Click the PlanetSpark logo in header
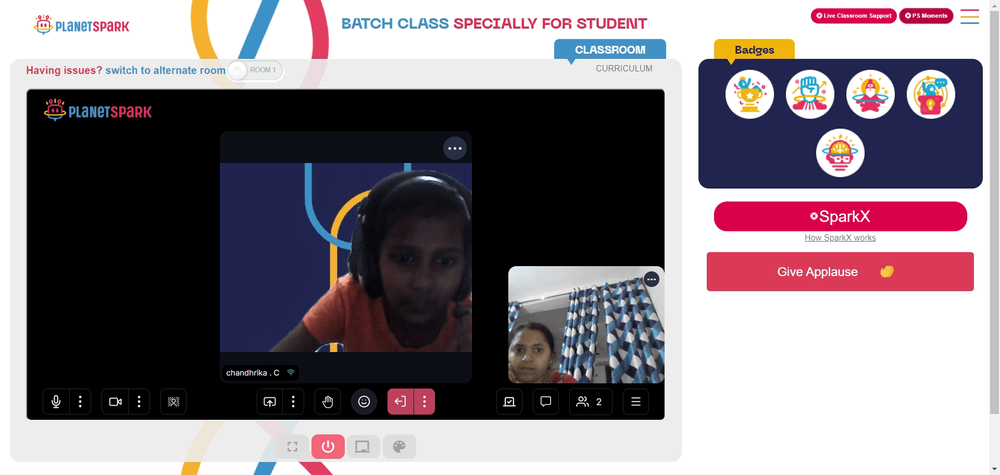Viewport: 1000px width, 475px height. point(81,25)
